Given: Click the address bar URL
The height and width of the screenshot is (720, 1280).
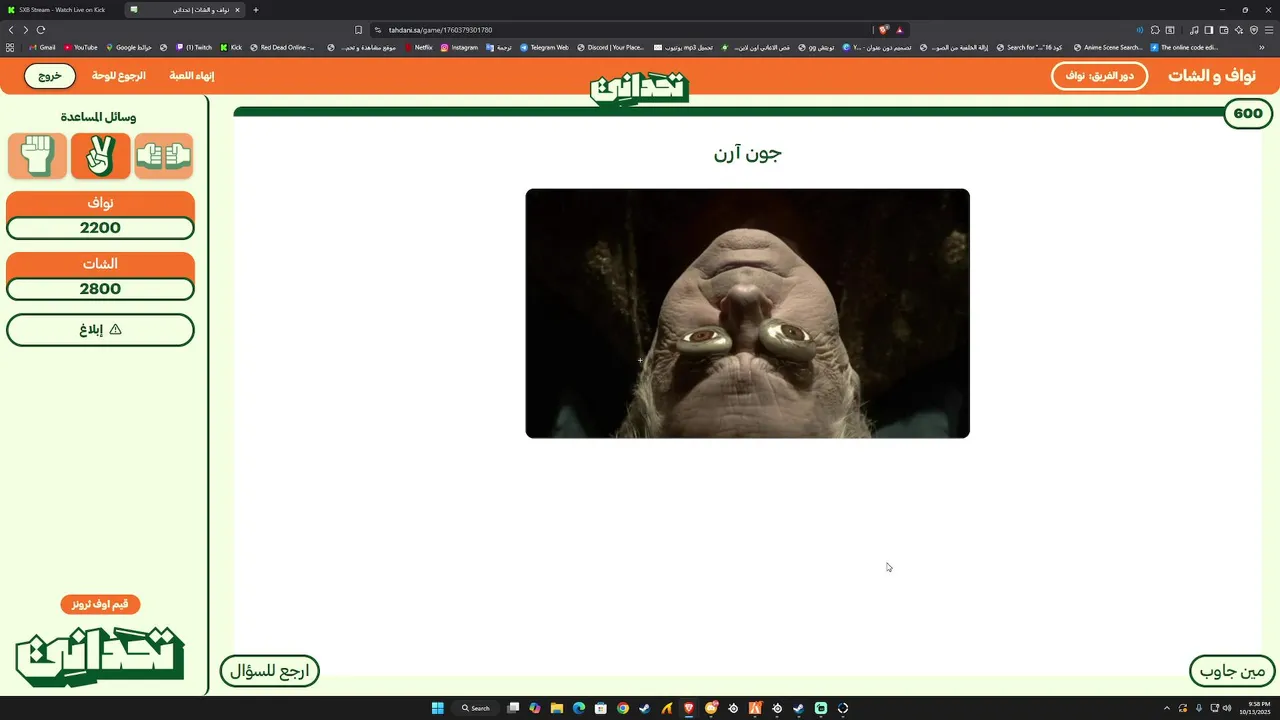Looking at the screenshot, I should [x=440, y=30].
